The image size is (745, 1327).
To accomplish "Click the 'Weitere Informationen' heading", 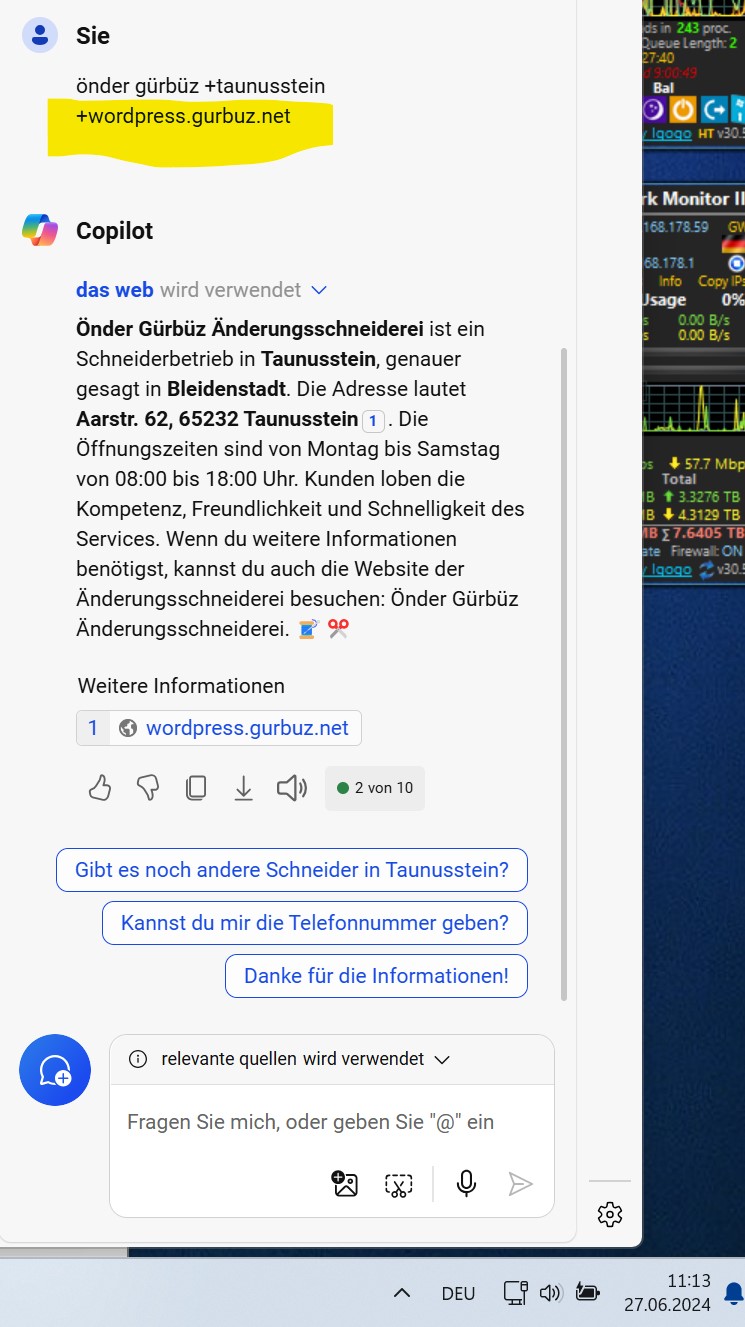I will 181,686.
